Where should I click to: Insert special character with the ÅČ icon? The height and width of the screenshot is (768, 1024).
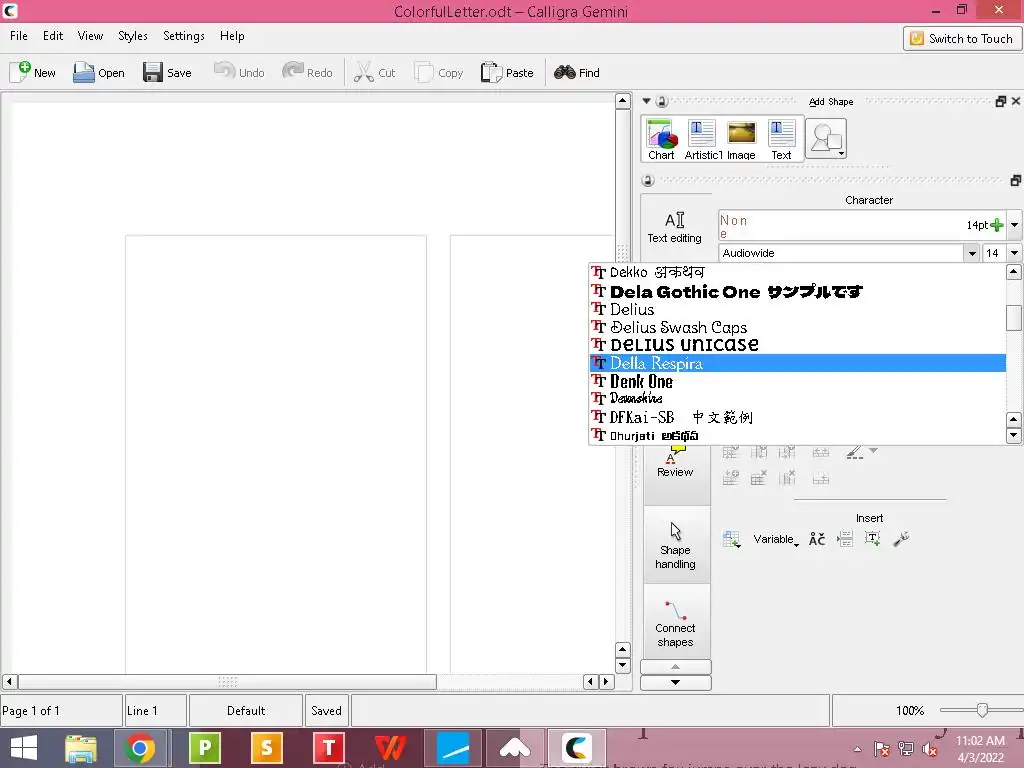817,539
